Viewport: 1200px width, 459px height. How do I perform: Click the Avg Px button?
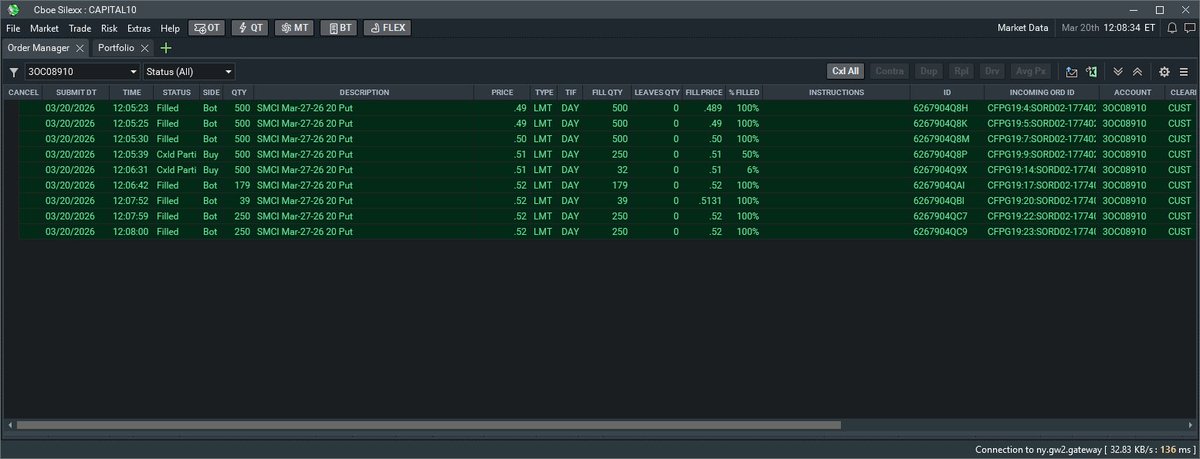tap(1030, 72)
